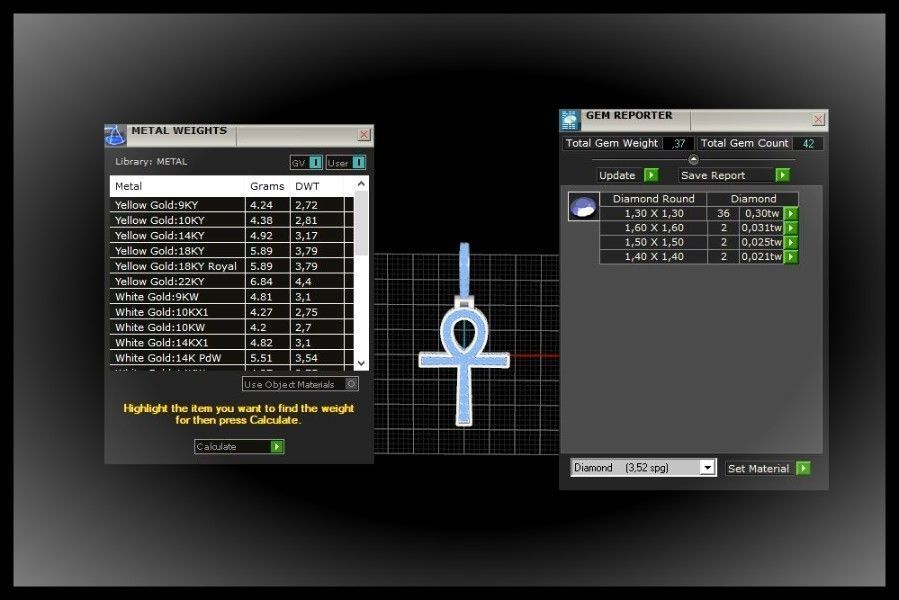Select Yellow Gold:10KY row
Screen dimensions: 899x600
coord(232,220)
